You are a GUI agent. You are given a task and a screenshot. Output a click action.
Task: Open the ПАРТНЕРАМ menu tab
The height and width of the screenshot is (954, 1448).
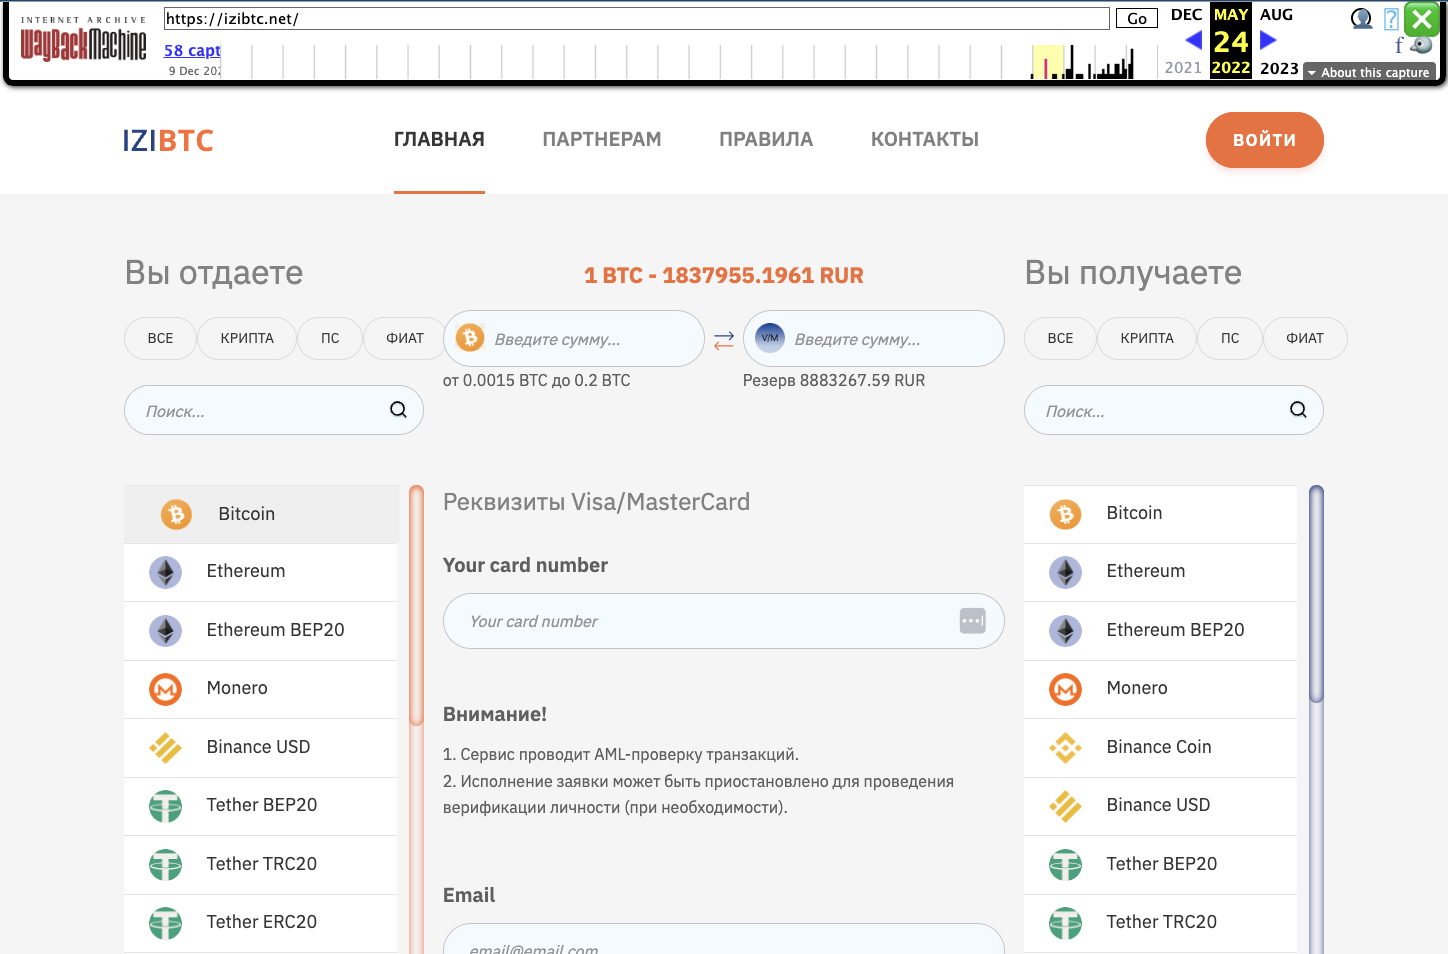(x=602, y=139)
